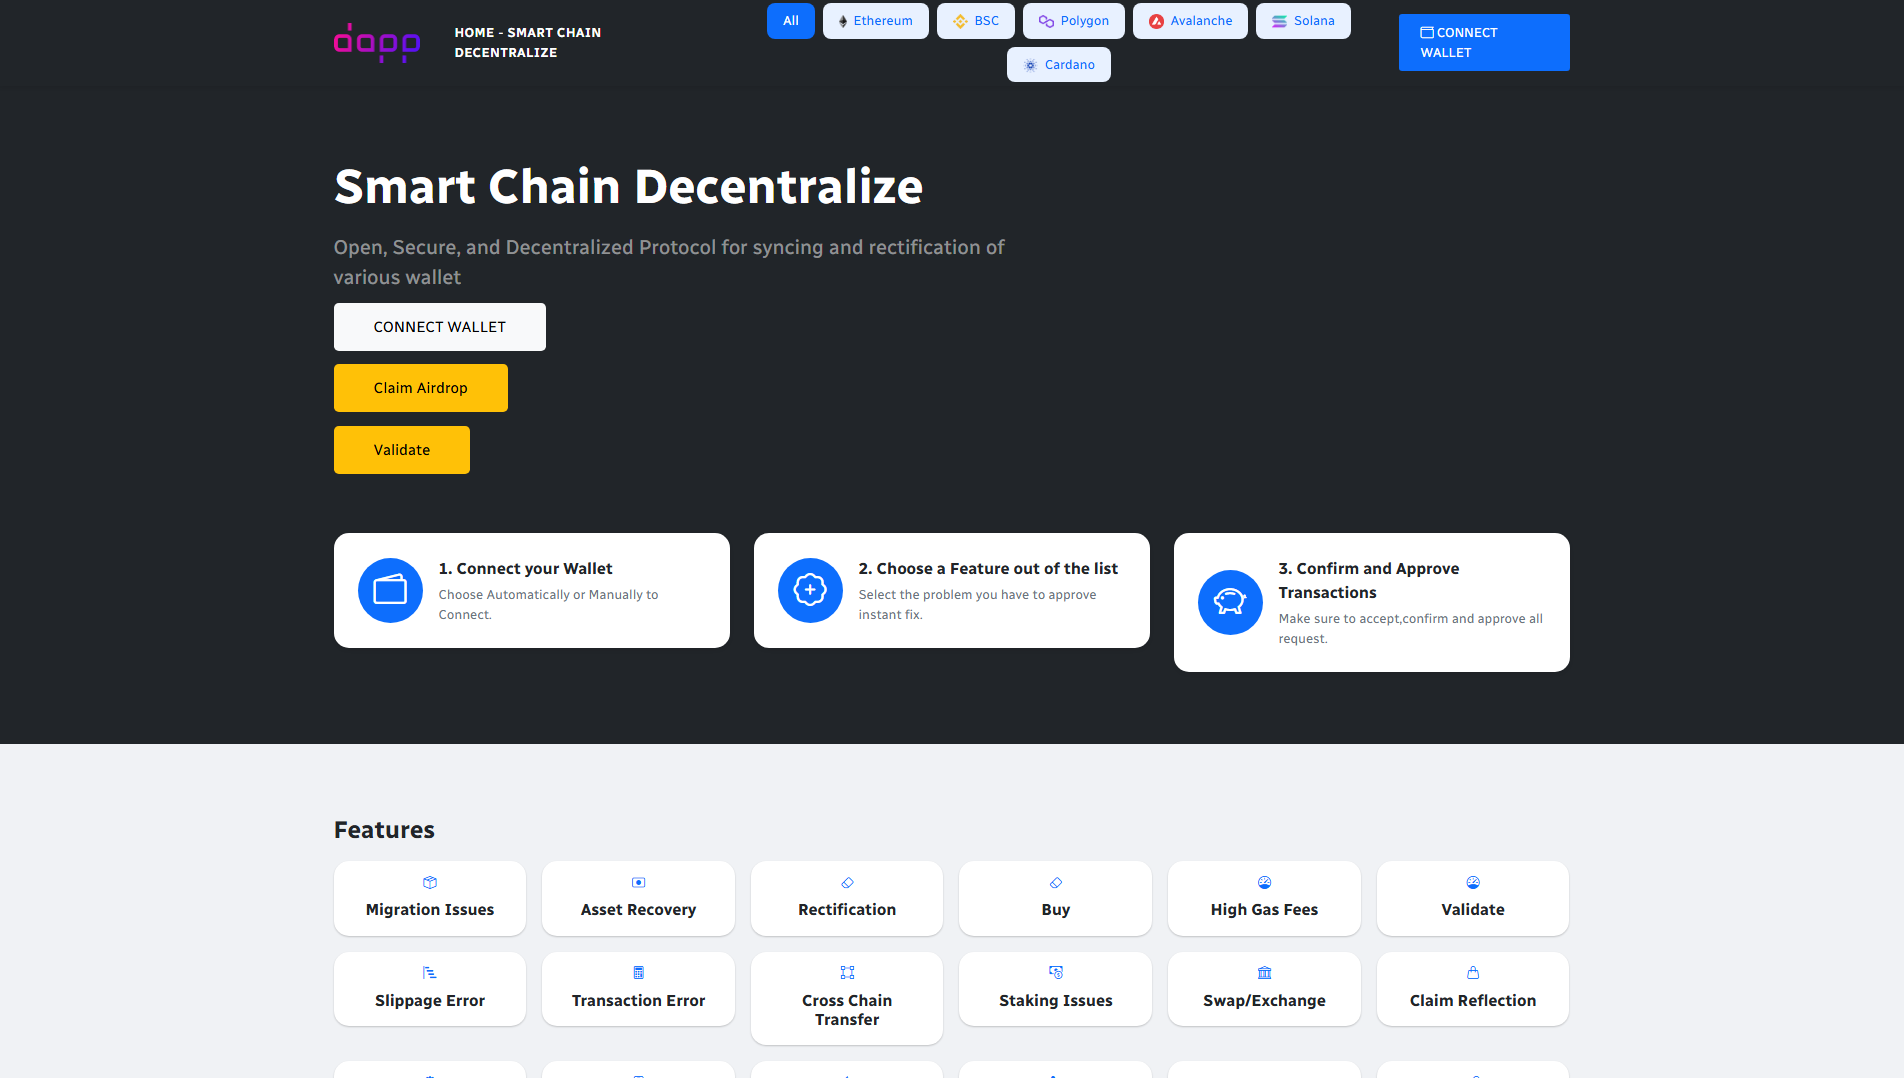Filter by Polygon chain
Image resolution: width=1904 pixels, height=1078 pixels.
pyautogui.click(x=1073, y=21)
